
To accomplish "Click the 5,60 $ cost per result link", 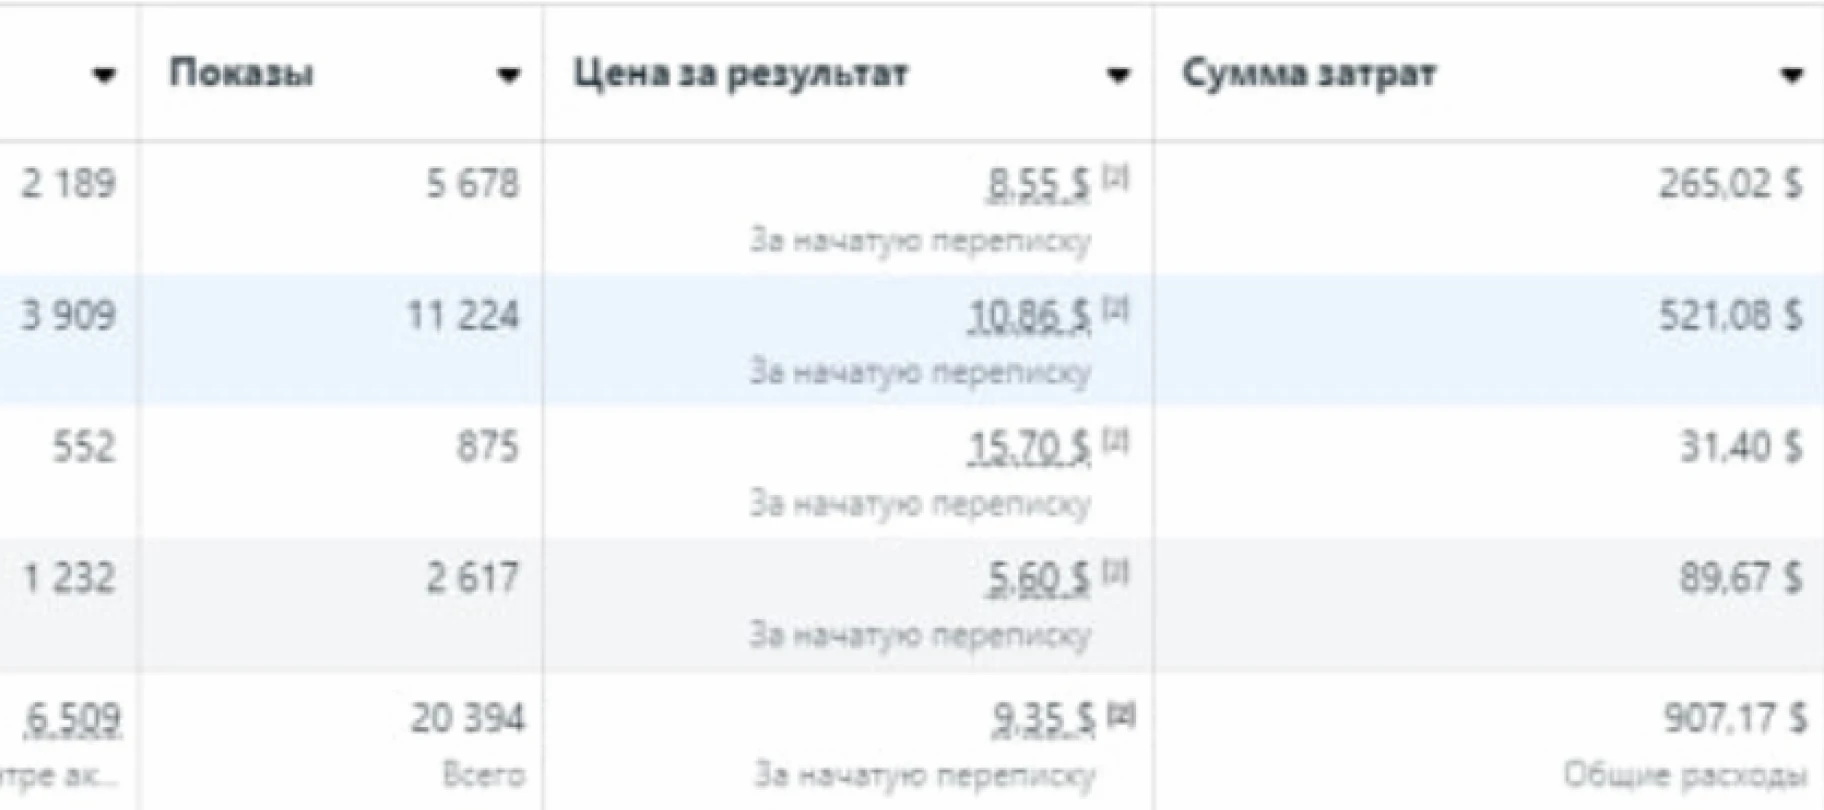I will click(1039, 580).
